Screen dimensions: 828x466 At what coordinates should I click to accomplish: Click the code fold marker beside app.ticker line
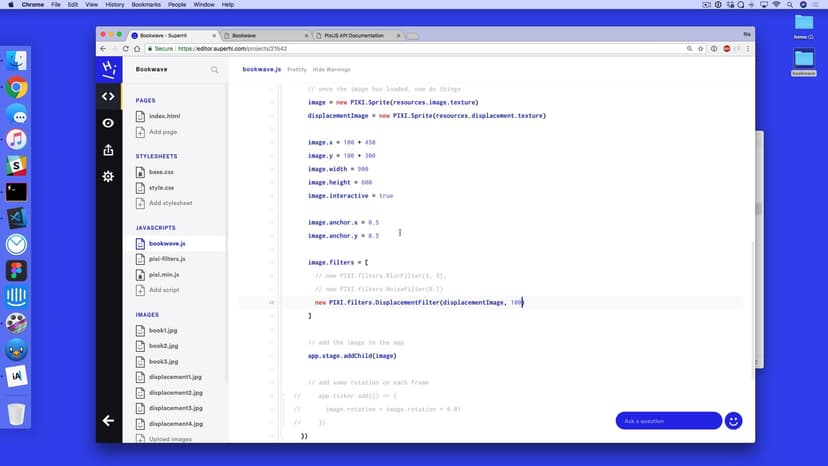coord(283,396)
